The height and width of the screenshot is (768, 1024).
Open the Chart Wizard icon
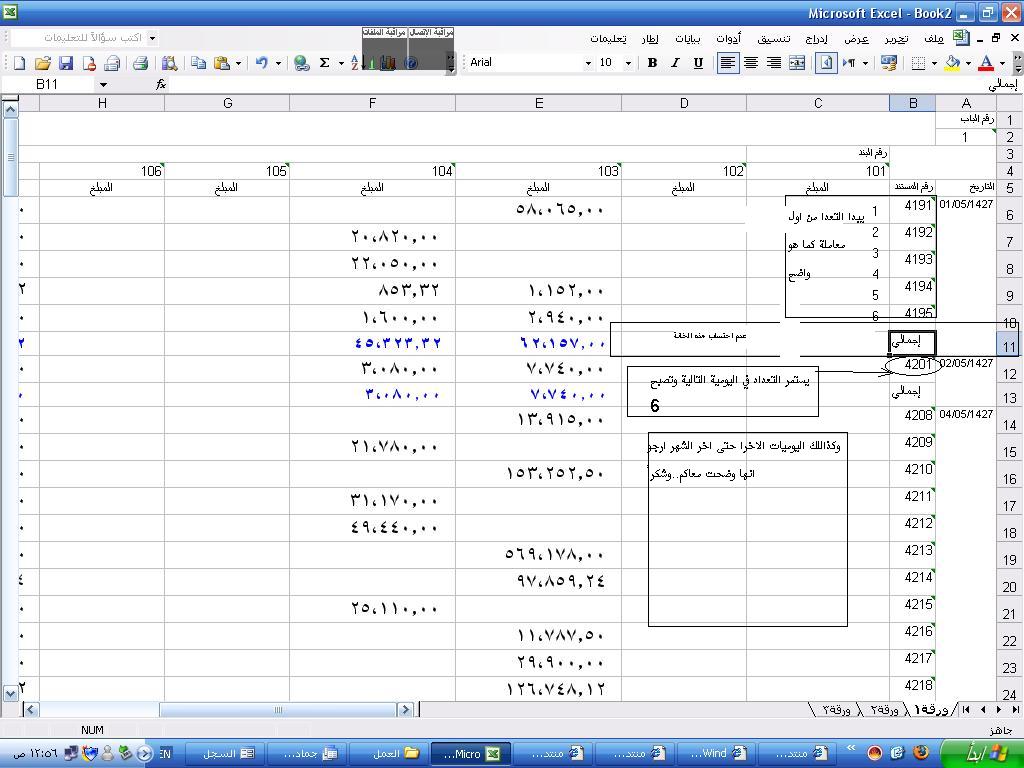click(x=388, y=63)
